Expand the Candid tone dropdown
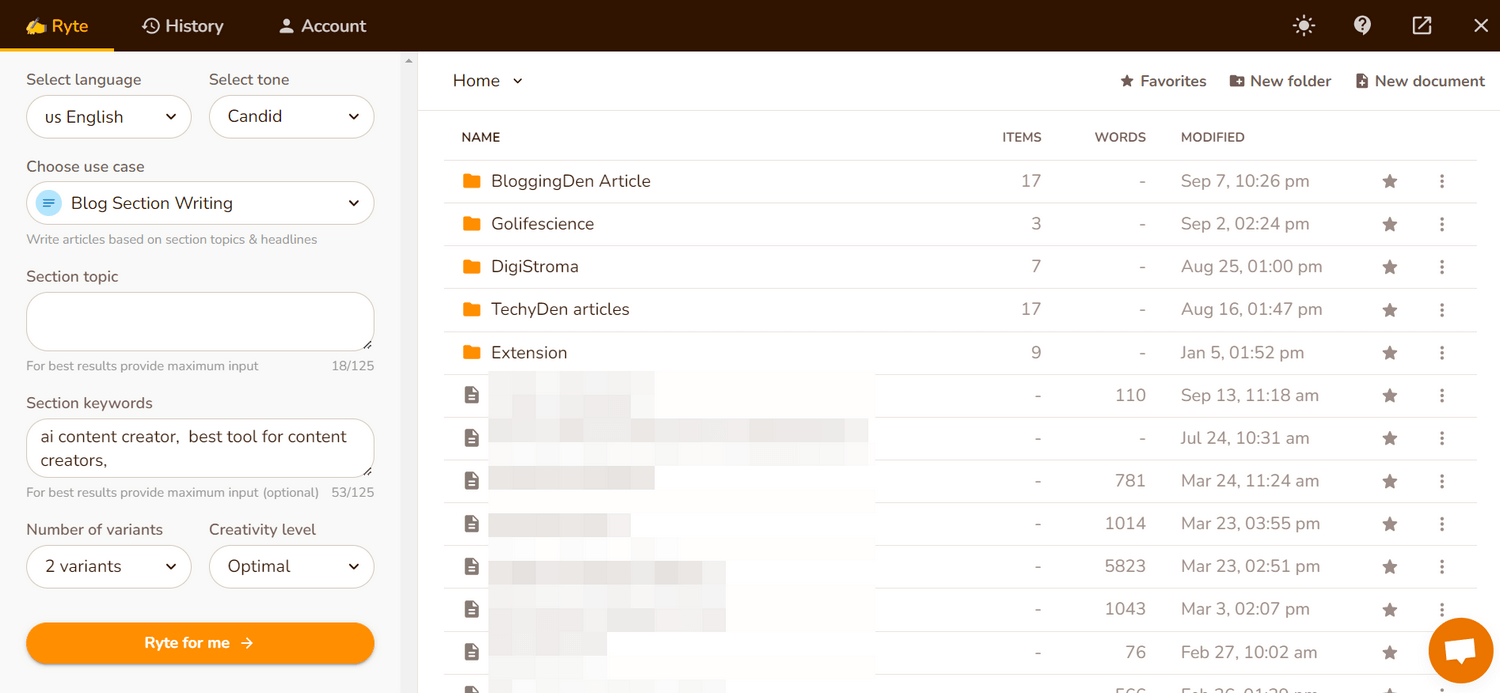This screenshot has height=693, width=1500. click(x=291, y=117)
